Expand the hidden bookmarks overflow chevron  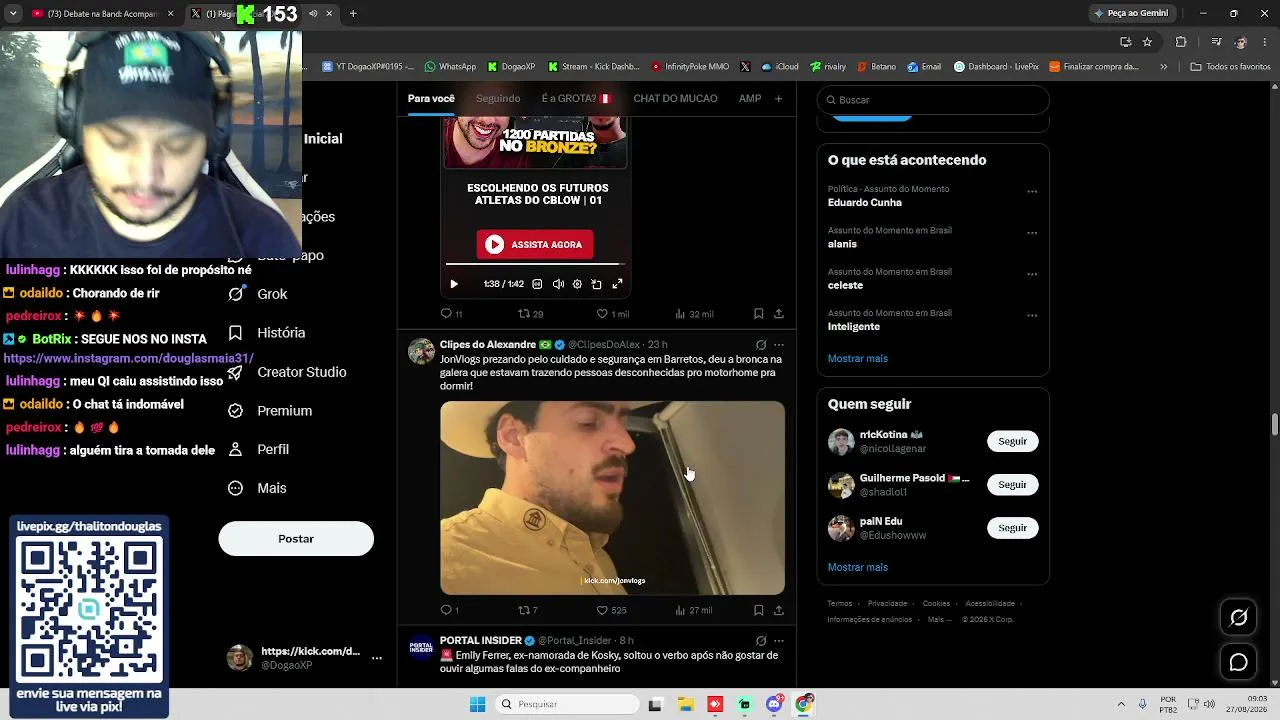(x=1163, y=67)
